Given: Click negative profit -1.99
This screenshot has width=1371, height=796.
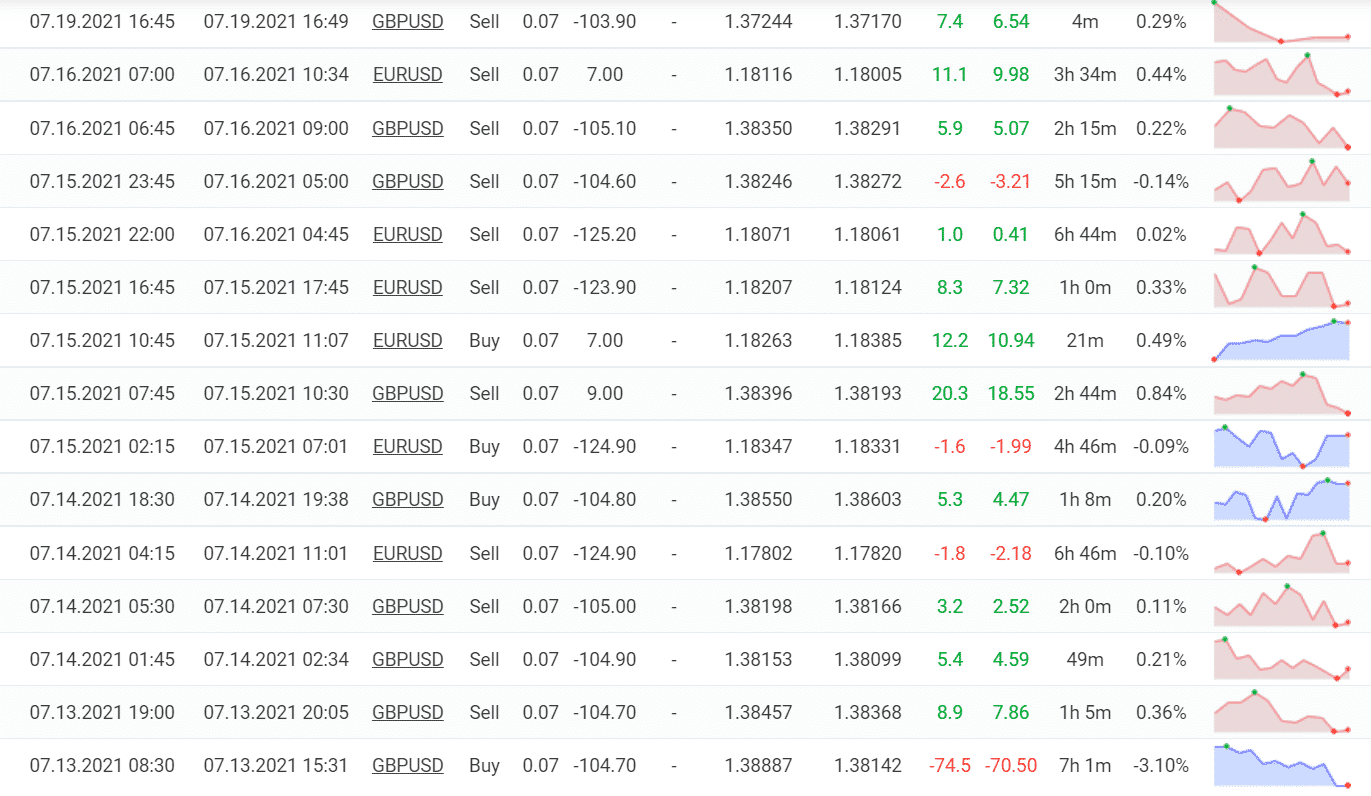Looking at the screenshot, I should point(1010,446).
